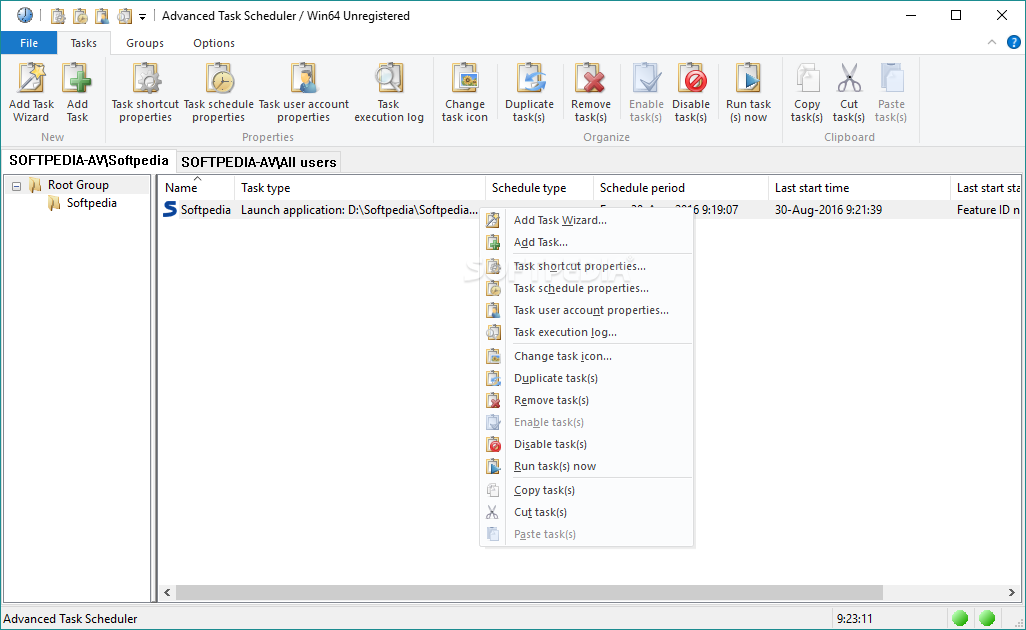1026x630 pixels.
Task: Choose Task schedule properties... in context menu
Action: (586, 289)
